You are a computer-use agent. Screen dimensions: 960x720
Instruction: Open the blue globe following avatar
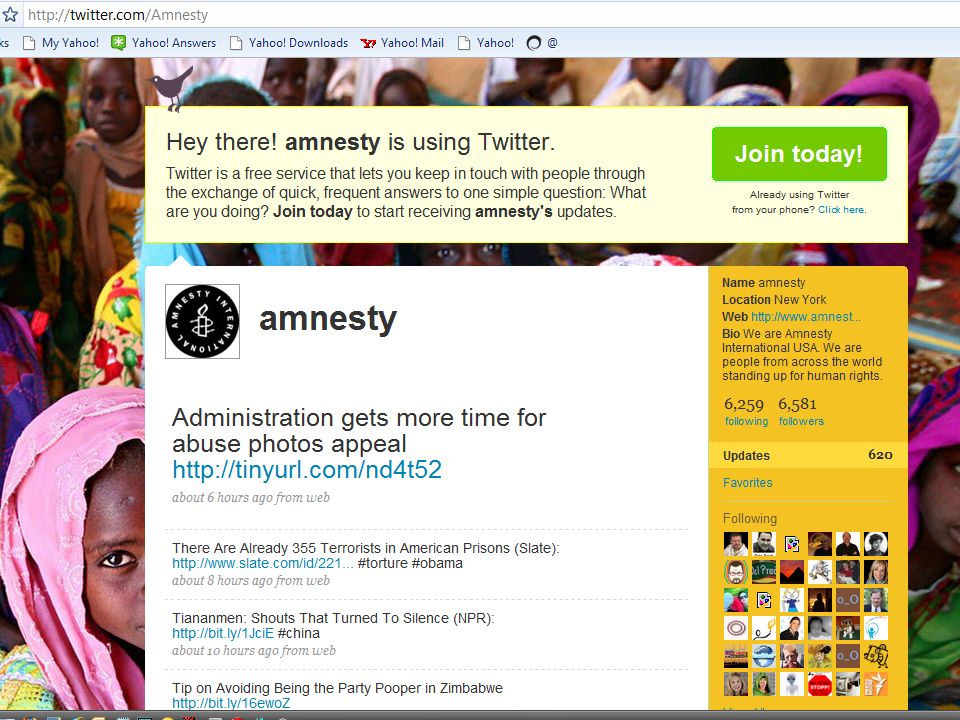coord(763,656)
